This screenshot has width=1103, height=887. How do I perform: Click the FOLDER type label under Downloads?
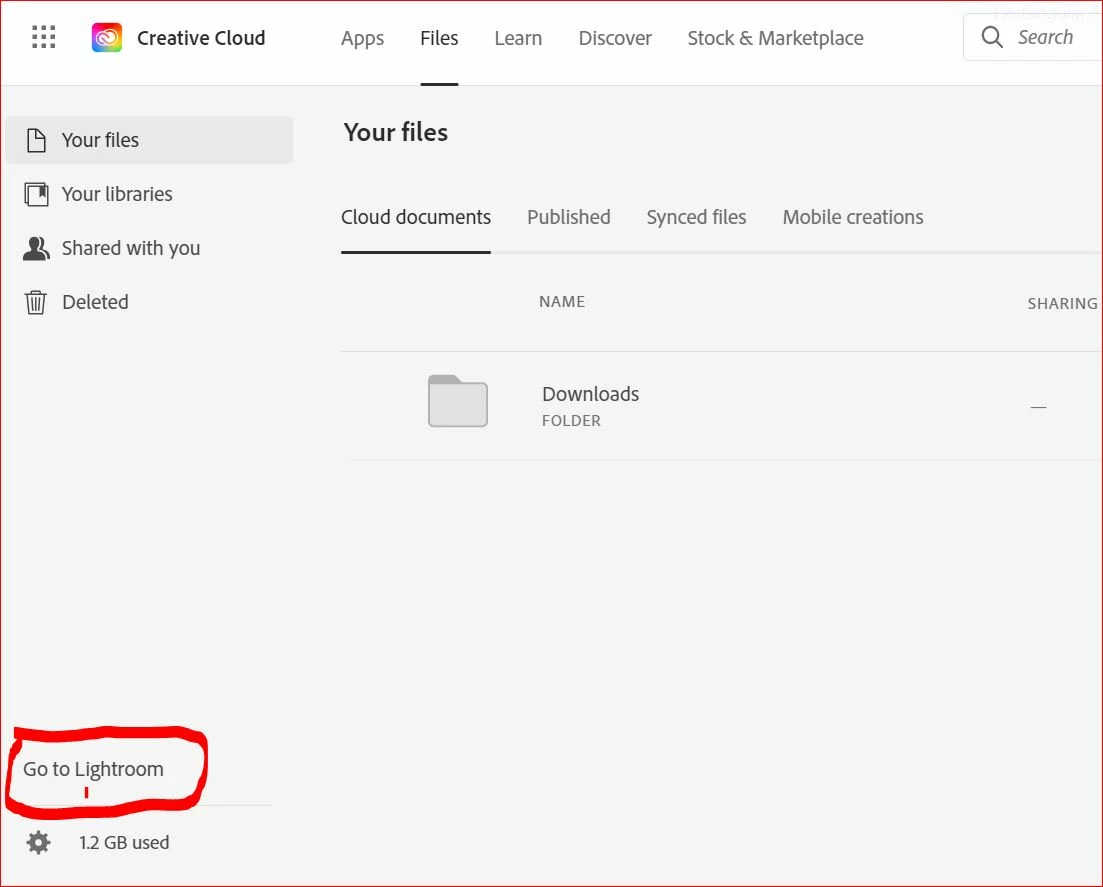tap(571, 421)
